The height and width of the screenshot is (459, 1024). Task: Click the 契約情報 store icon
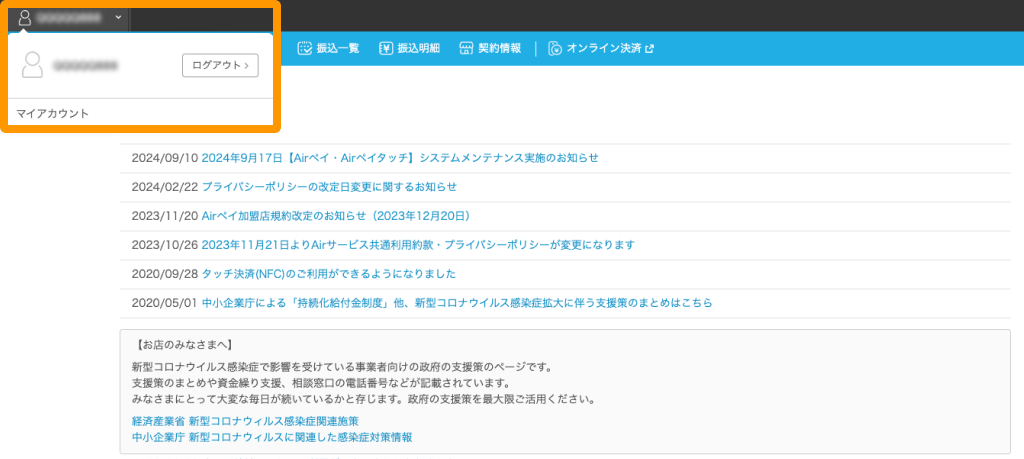click(x=465, y=48)
